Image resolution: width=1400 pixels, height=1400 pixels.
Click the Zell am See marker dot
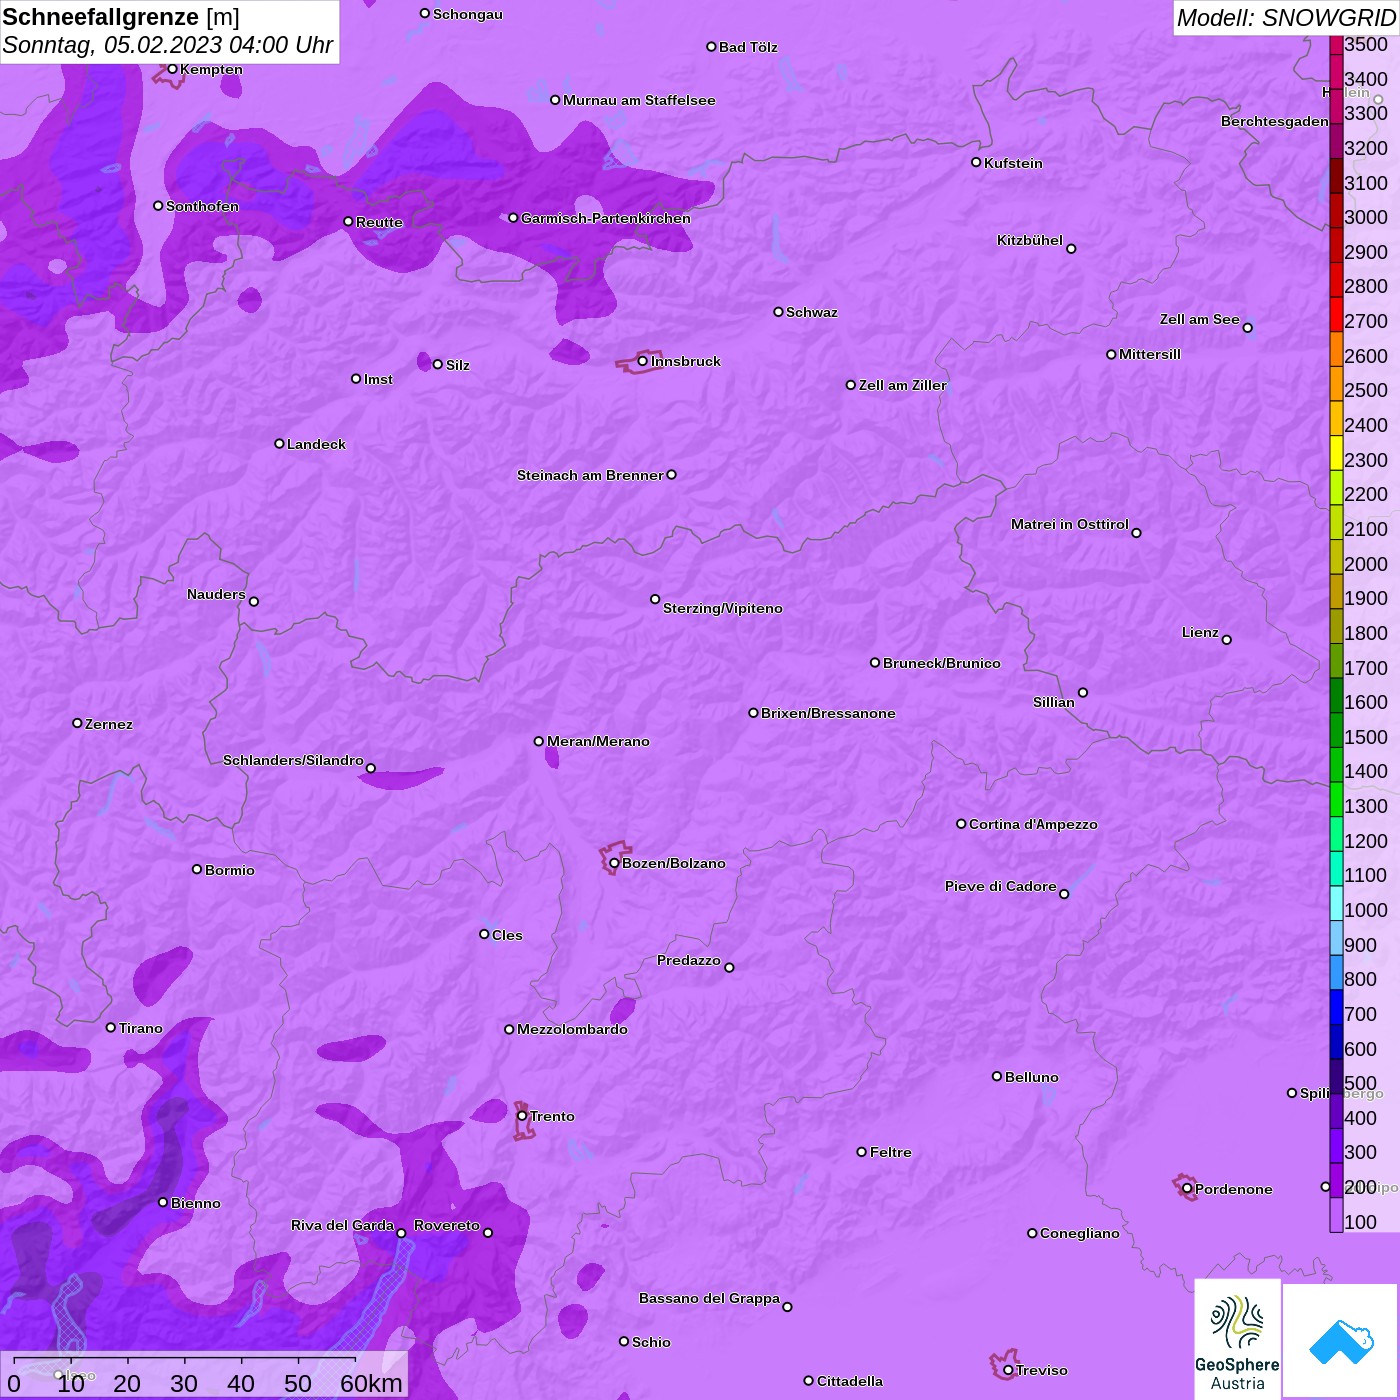(1247, 328)
